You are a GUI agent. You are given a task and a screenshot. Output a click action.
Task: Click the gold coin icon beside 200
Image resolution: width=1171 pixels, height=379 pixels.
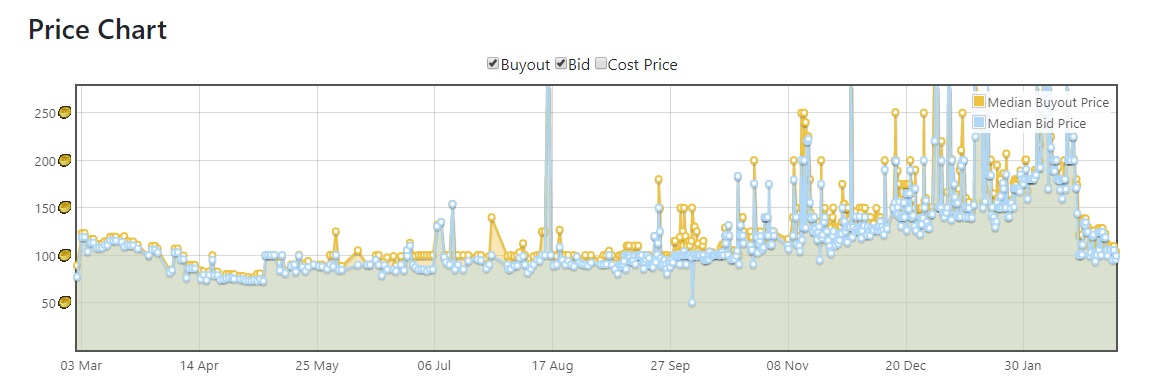pos(64,160)
